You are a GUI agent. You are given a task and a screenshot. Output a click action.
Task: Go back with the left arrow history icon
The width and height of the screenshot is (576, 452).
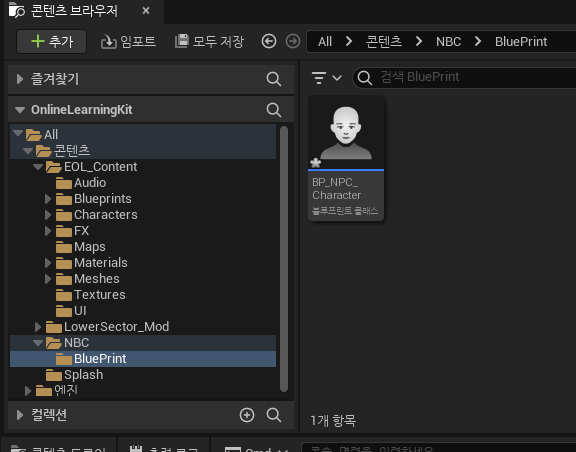point(269,41)
